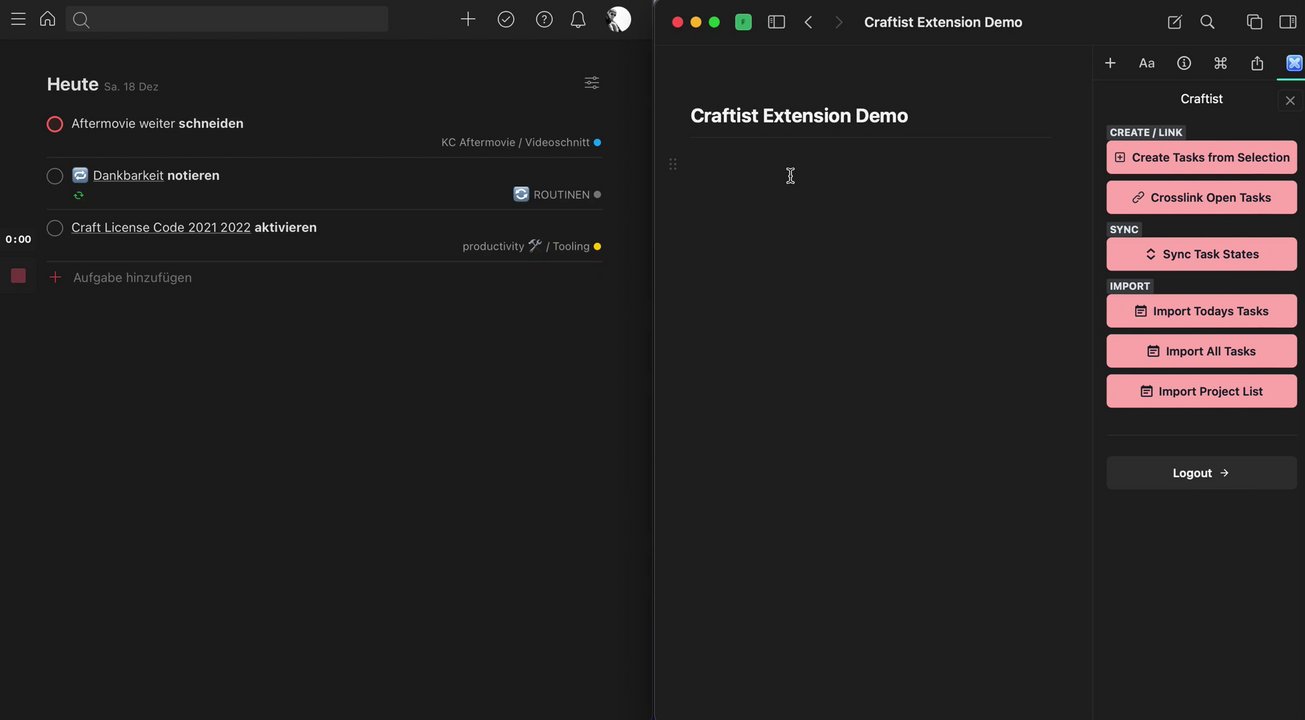This screenshot has width=1305, height=720.
Task: Open new document compose icon
Action: pyautogui.click(x=1174, y=22)
